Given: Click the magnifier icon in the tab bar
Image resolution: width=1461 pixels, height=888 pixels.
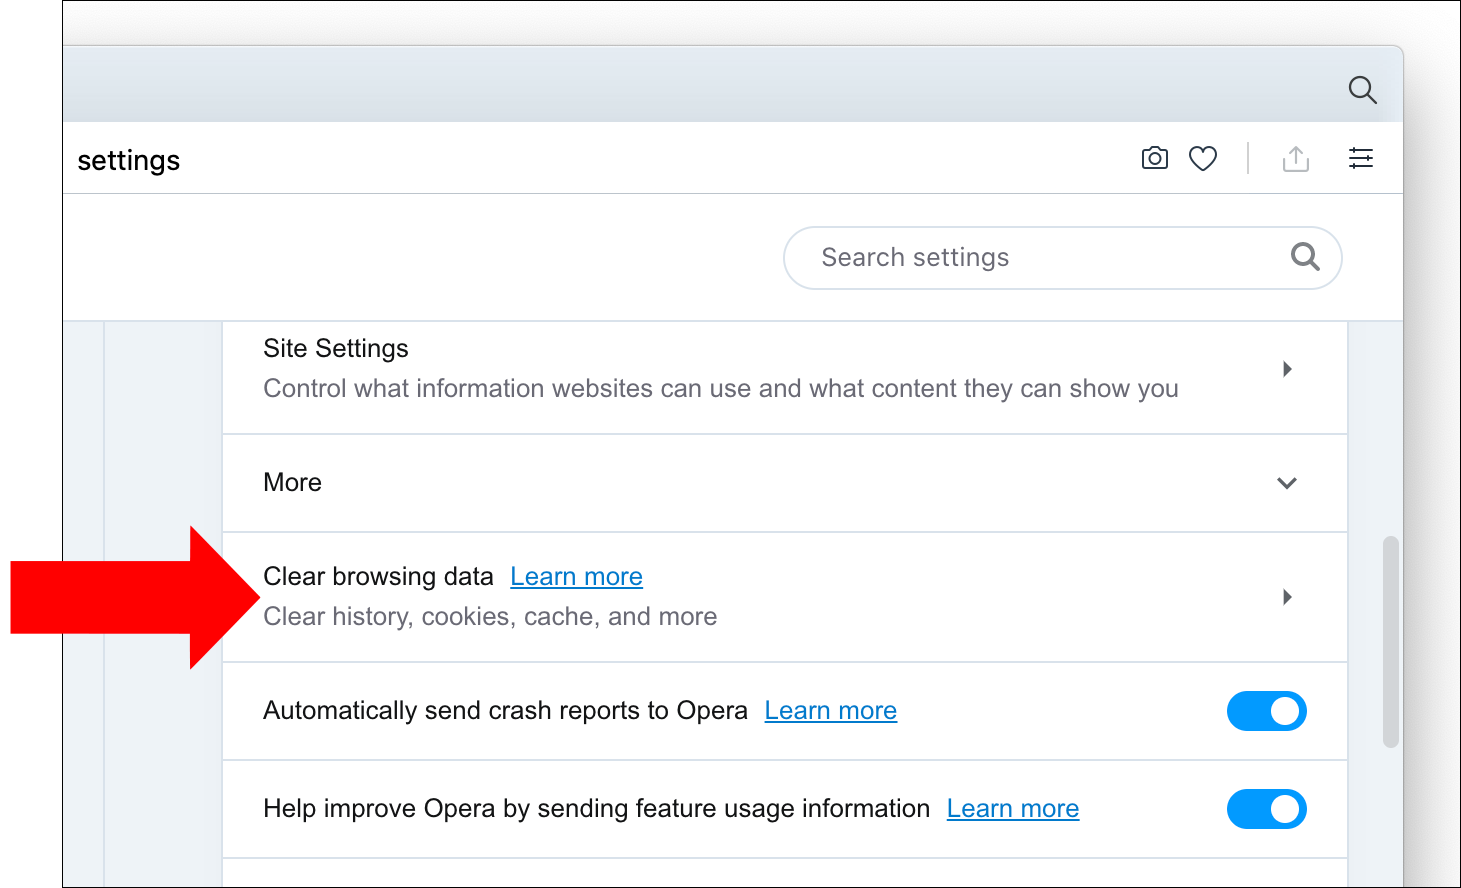Looking at the screenshot, I should (1362, 90).
